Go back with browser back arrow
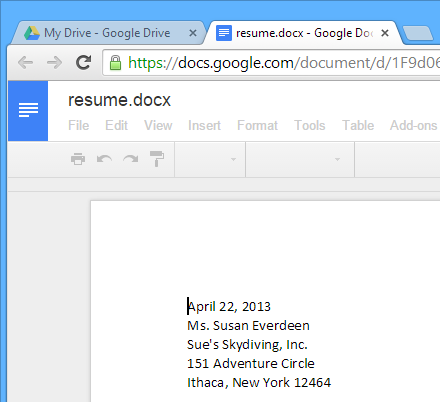Viewport: 440px width, 402px height. 26,62
